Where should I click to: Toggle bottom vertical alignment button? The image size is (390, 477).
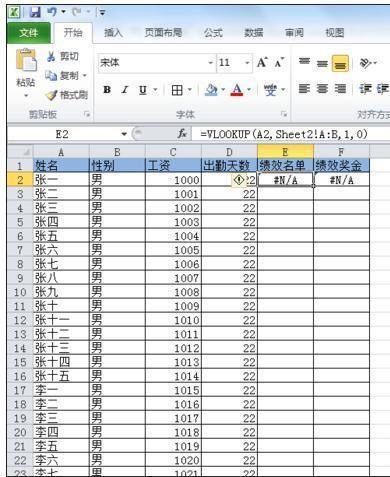pyautogui.click(x=340, y=63)
